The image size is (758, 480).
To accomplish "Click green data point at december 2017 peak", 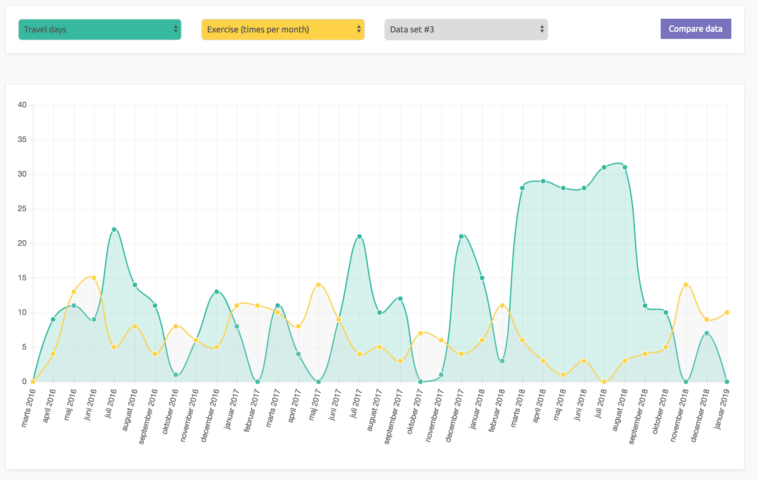I will pos(461,236).
